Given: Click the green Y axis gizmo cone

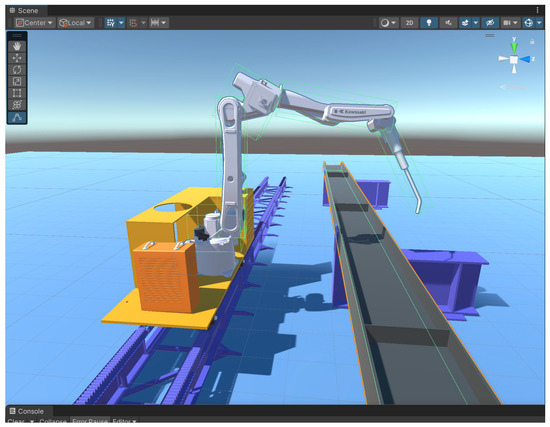Looking at the screenshot, I should (514, 47).
